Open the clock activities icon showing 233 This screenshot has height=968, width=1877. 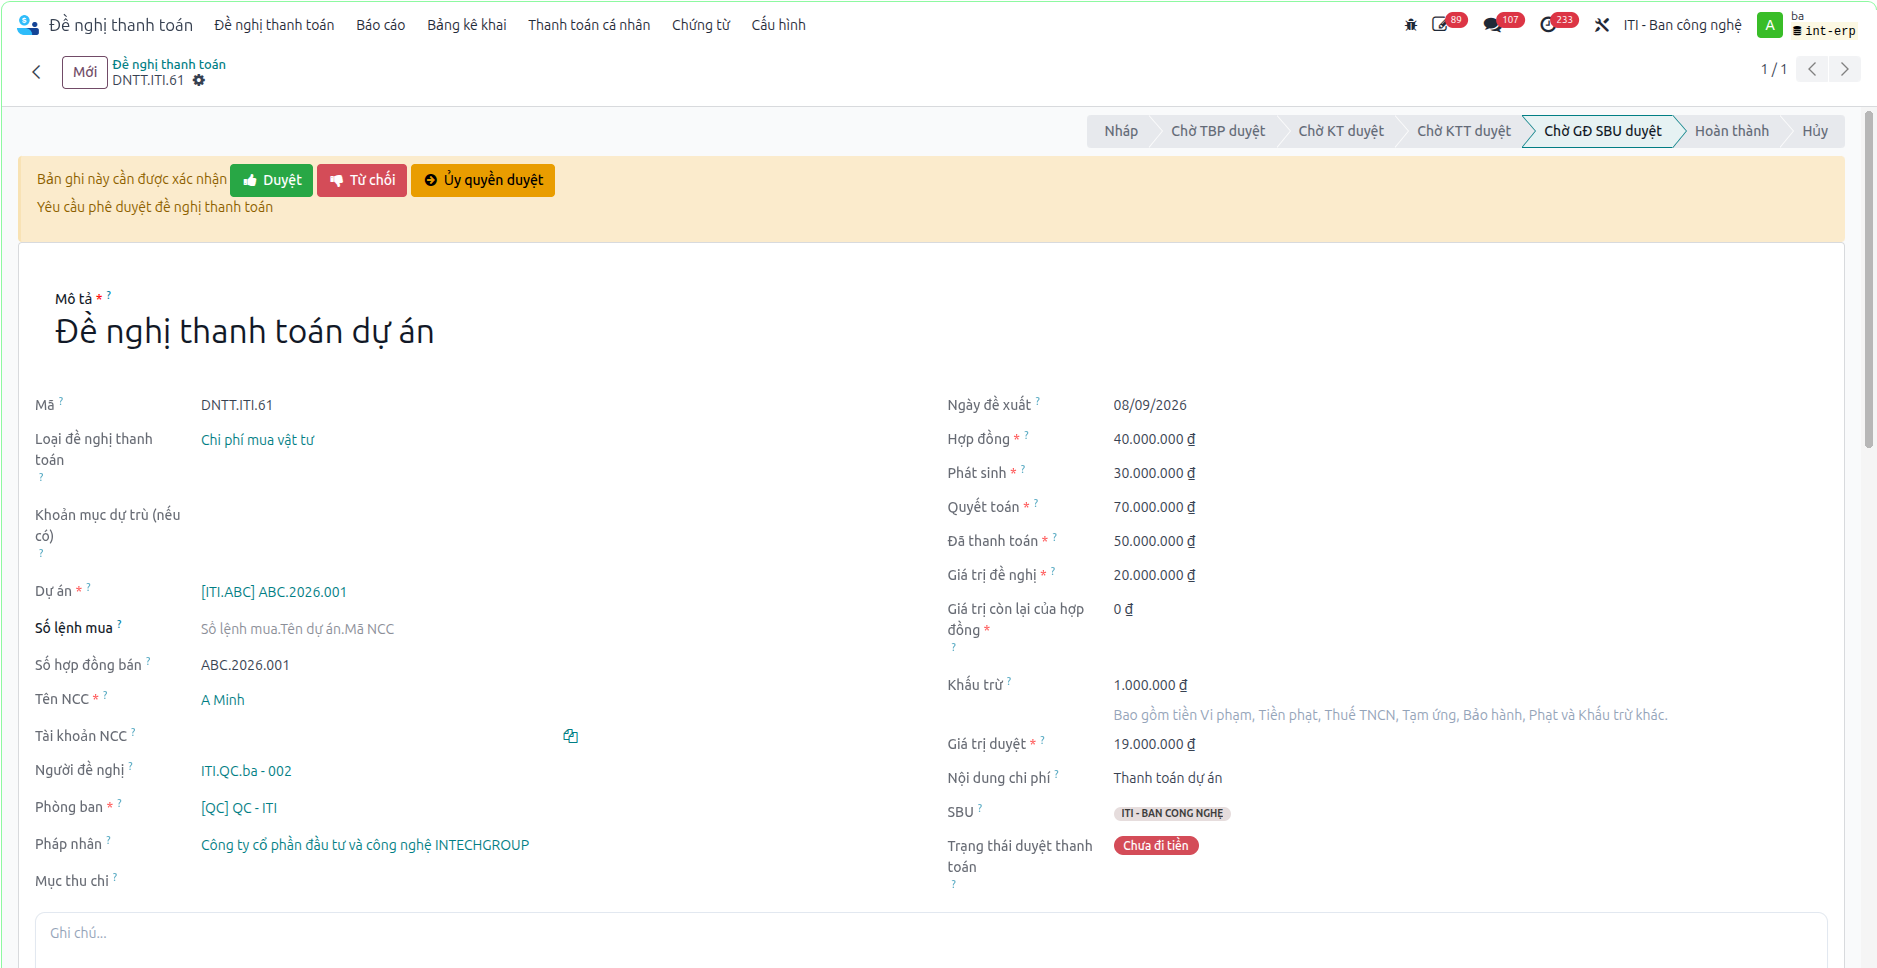point(1548,25)
